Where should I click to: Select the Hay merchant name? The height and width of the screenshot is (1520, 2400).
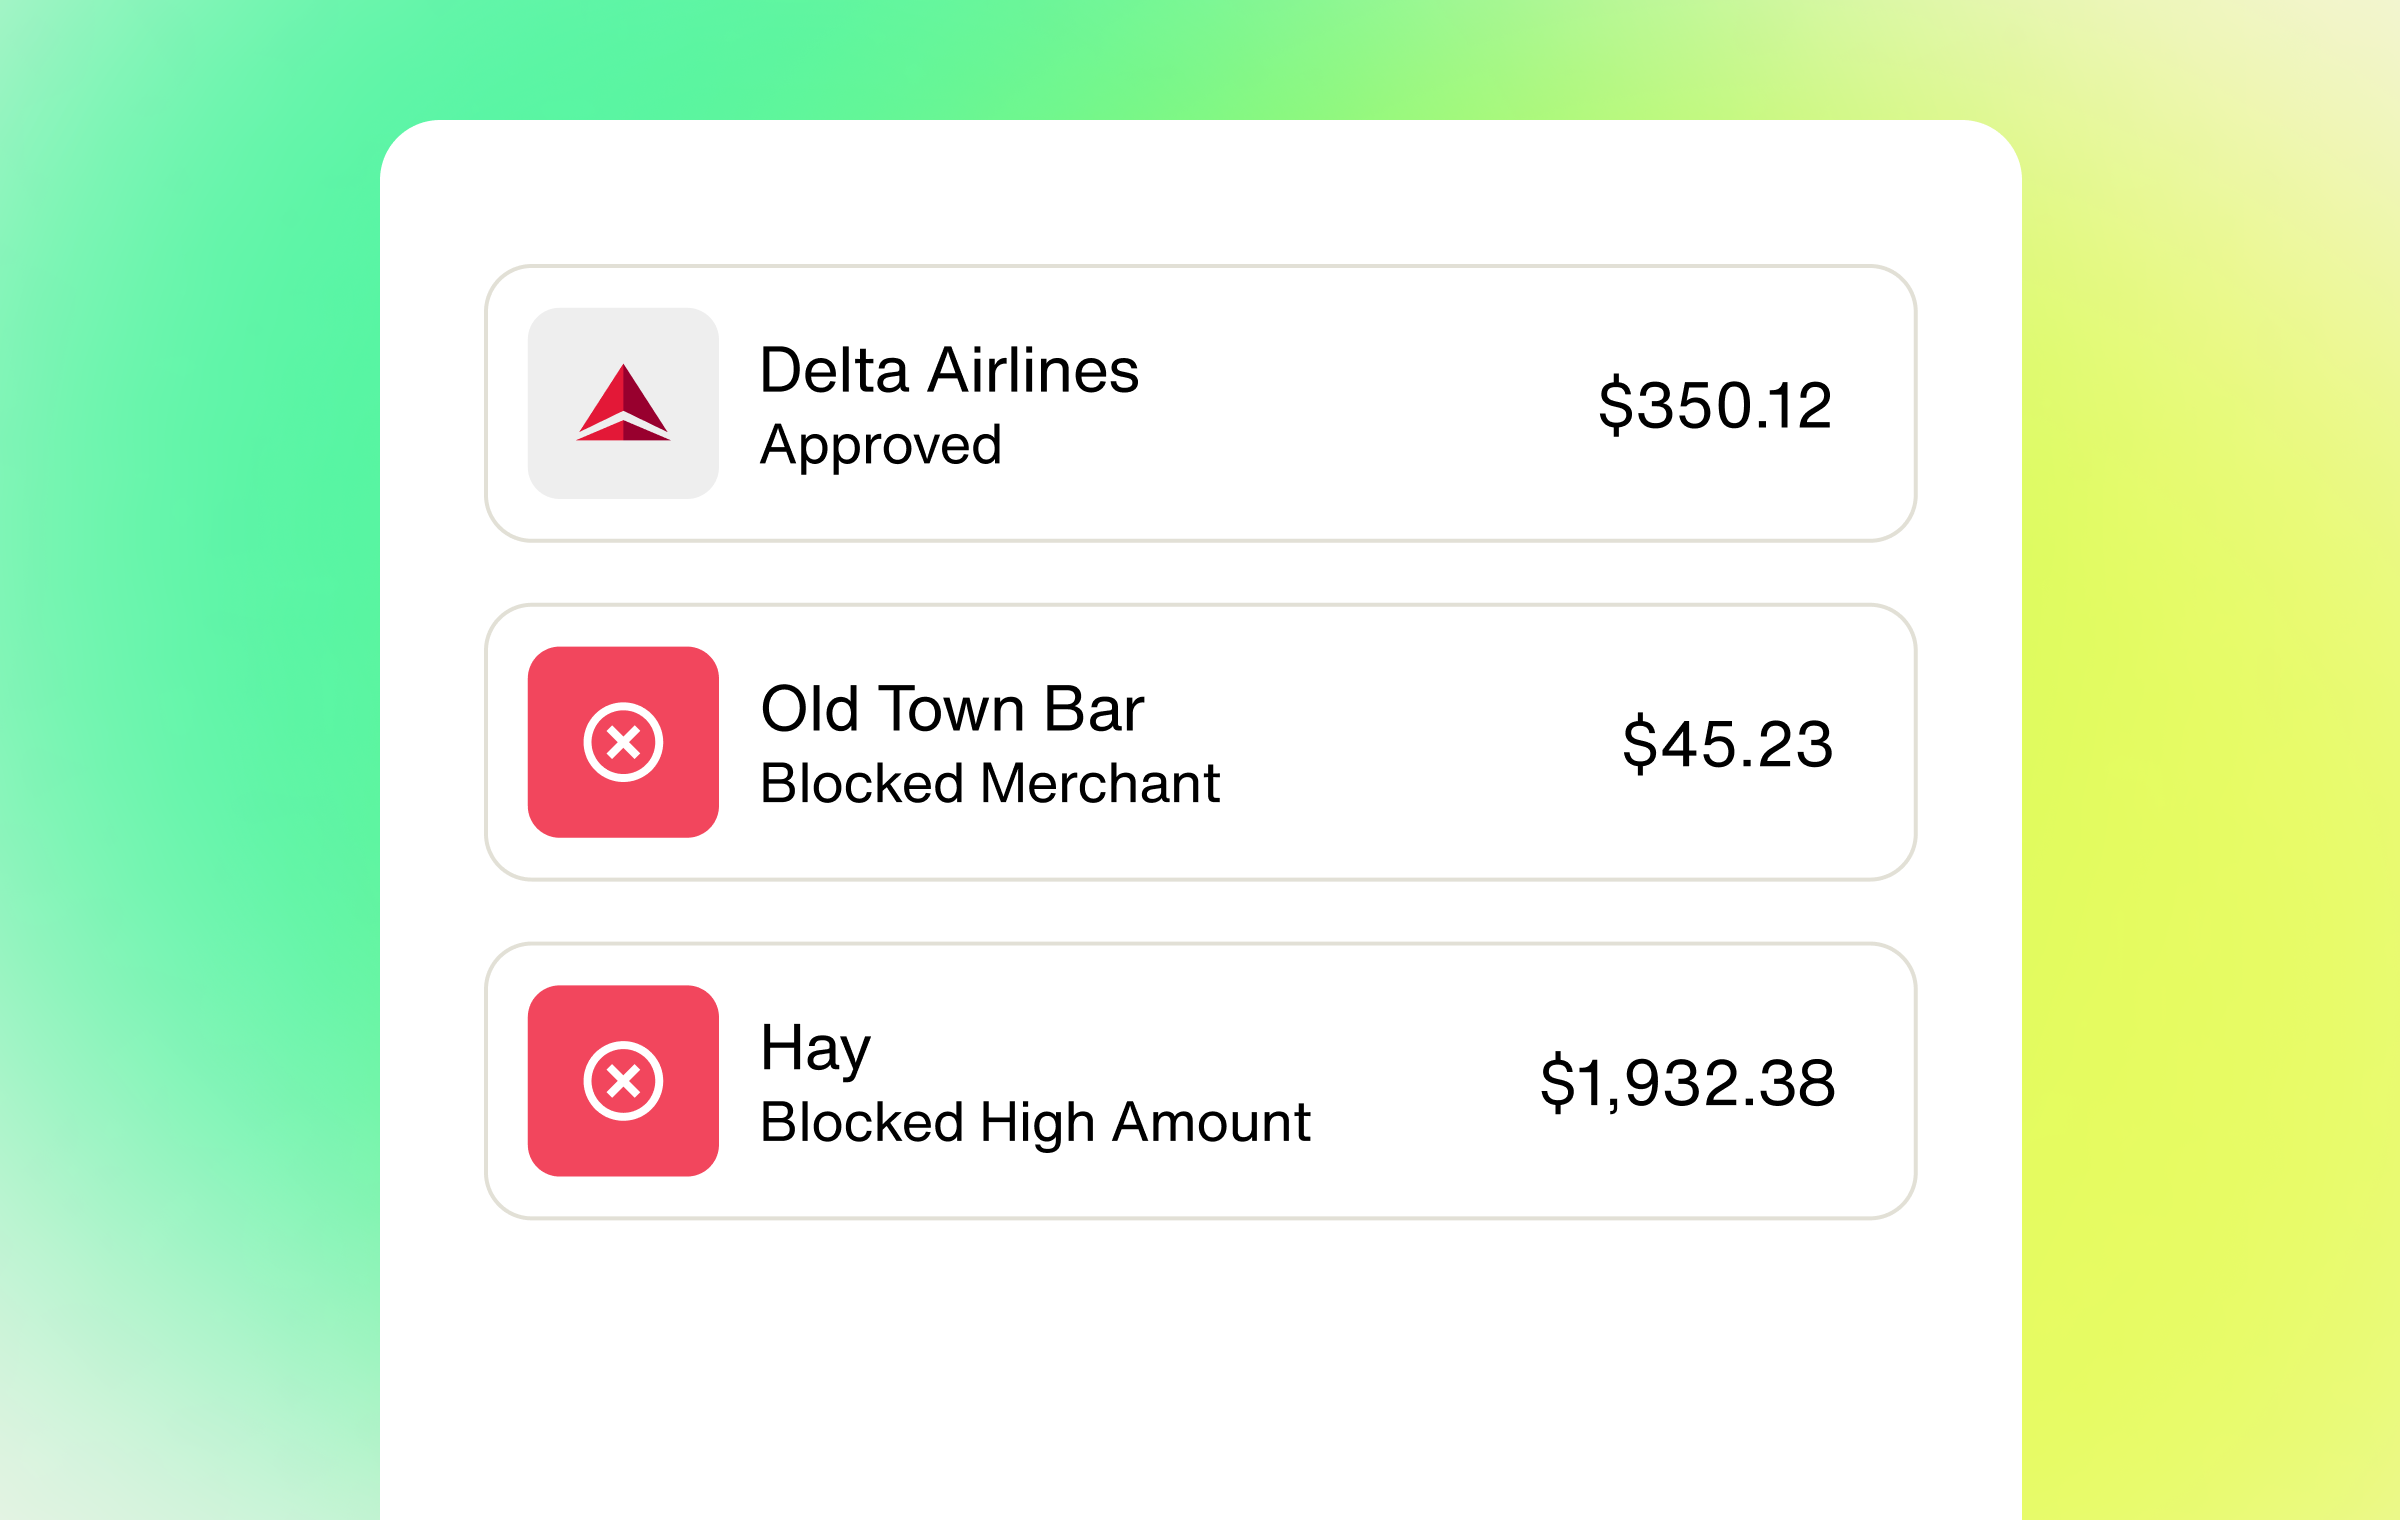[815, 1048]
